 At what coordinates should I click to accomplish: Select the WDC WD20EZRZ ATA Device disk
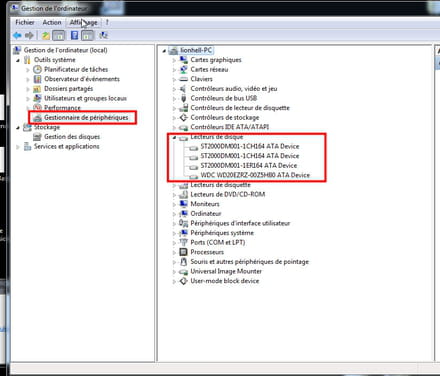pyautogui.click(x=255, y=175)
